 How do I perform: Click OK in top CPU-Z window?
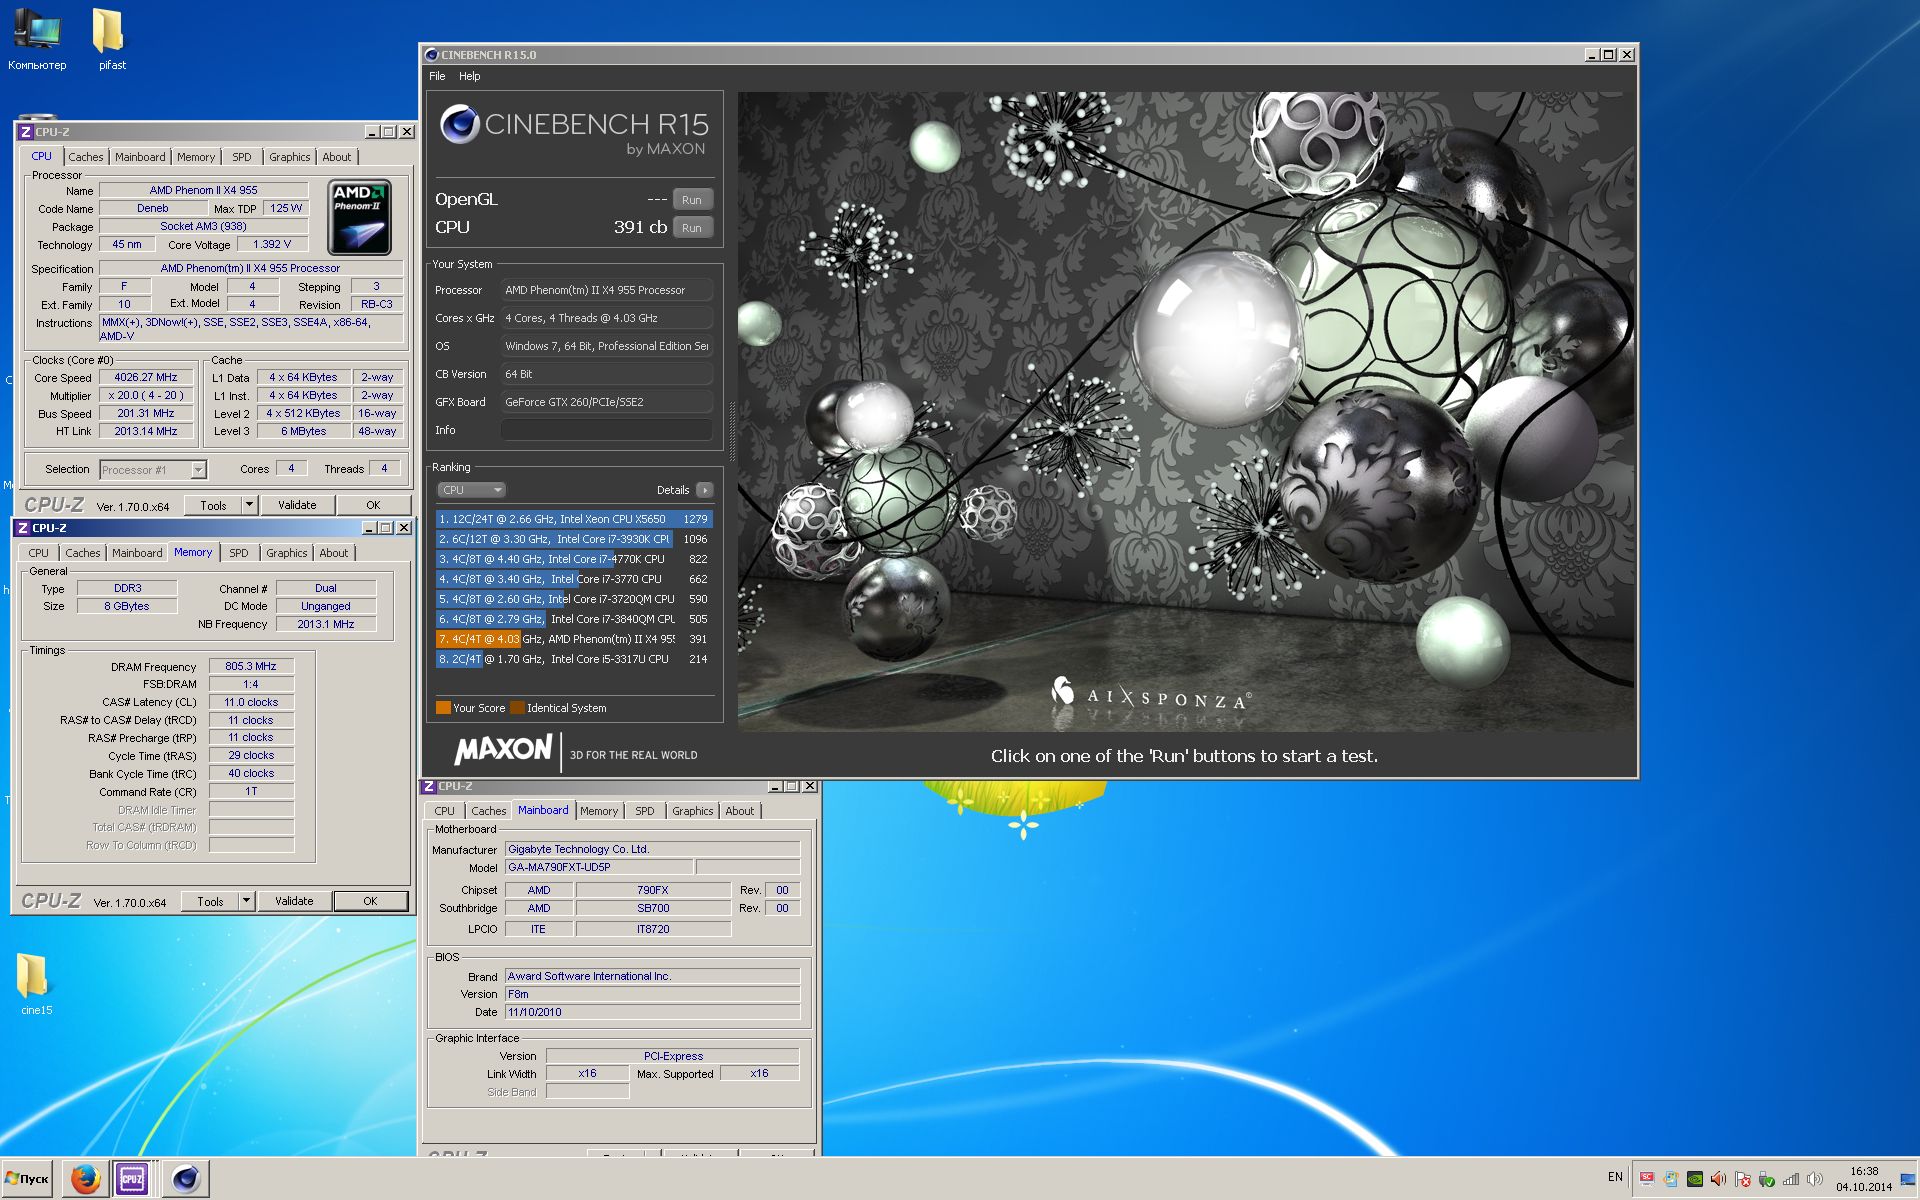point(373,505)
